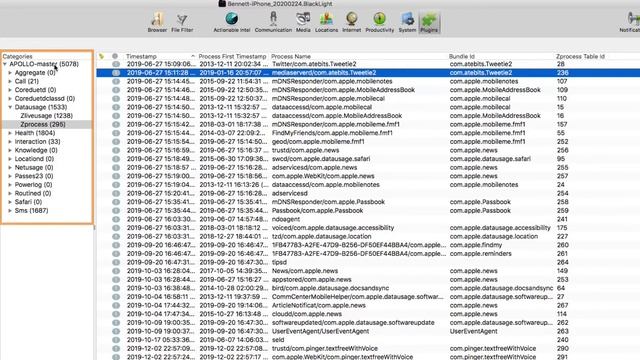Select the Passes23 (0) category

pyautogui.click(x=34, y=176)
